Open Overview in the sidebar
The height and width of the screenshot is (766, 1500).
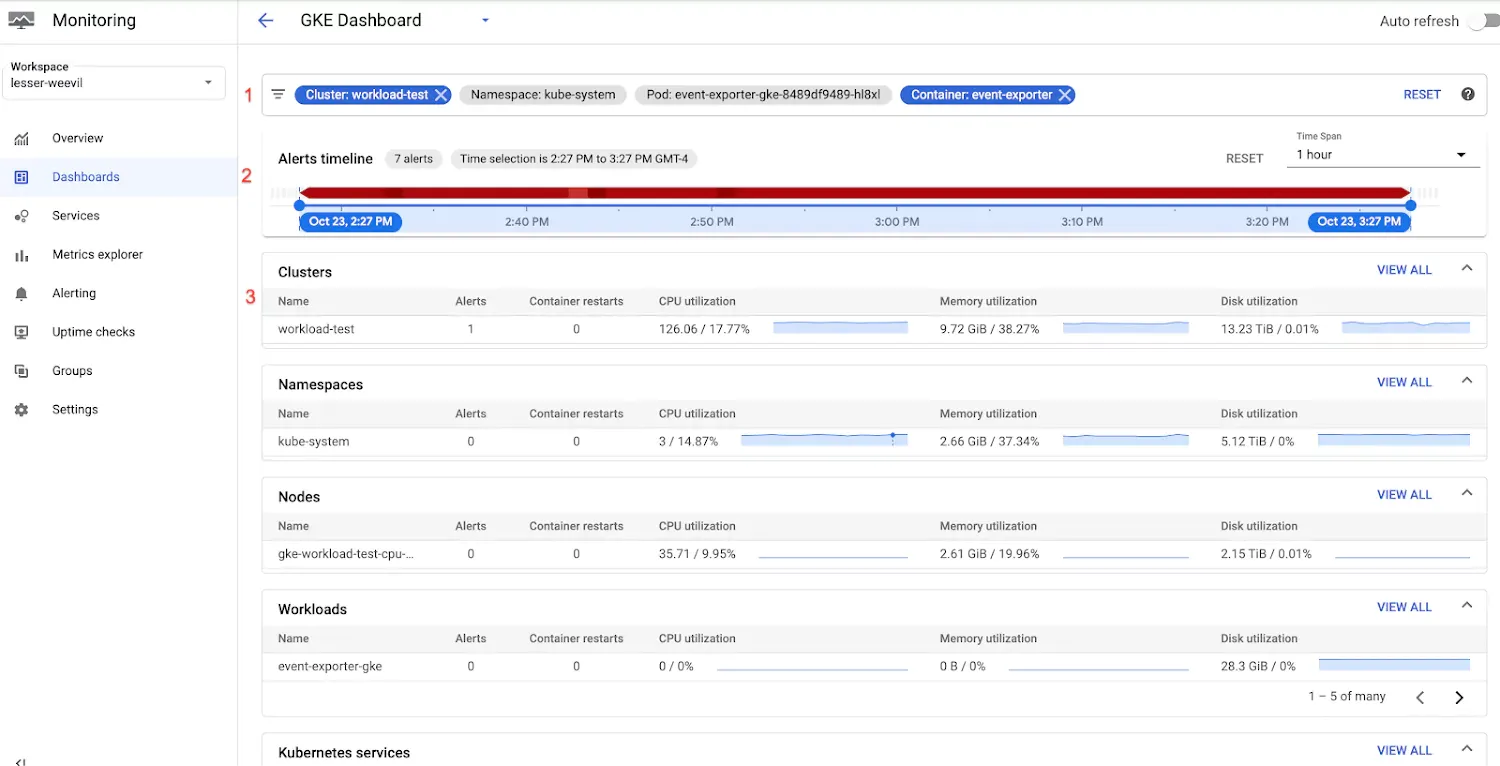78,138
